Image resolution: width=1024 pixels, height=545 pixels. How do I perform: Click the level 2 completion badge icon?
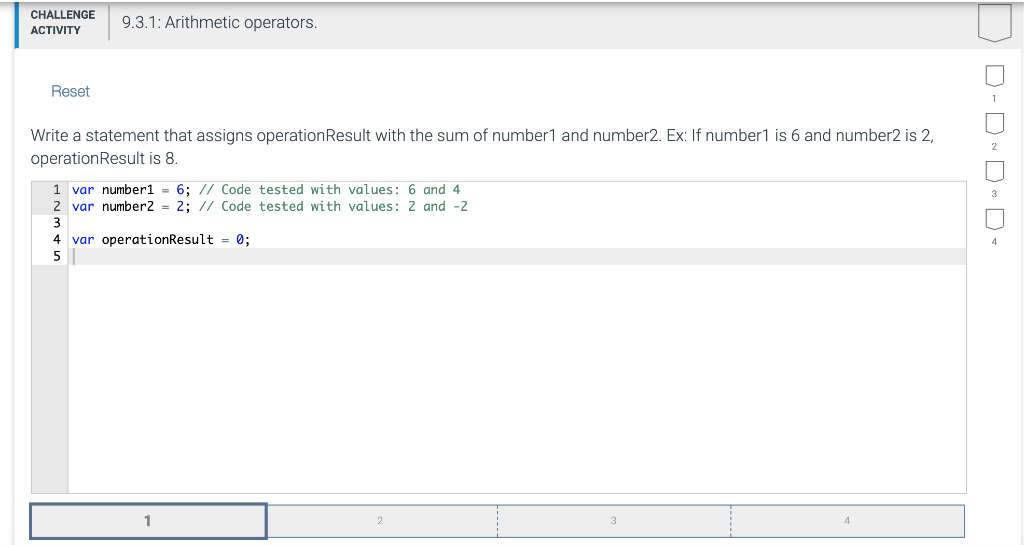[x=995, y=123]
